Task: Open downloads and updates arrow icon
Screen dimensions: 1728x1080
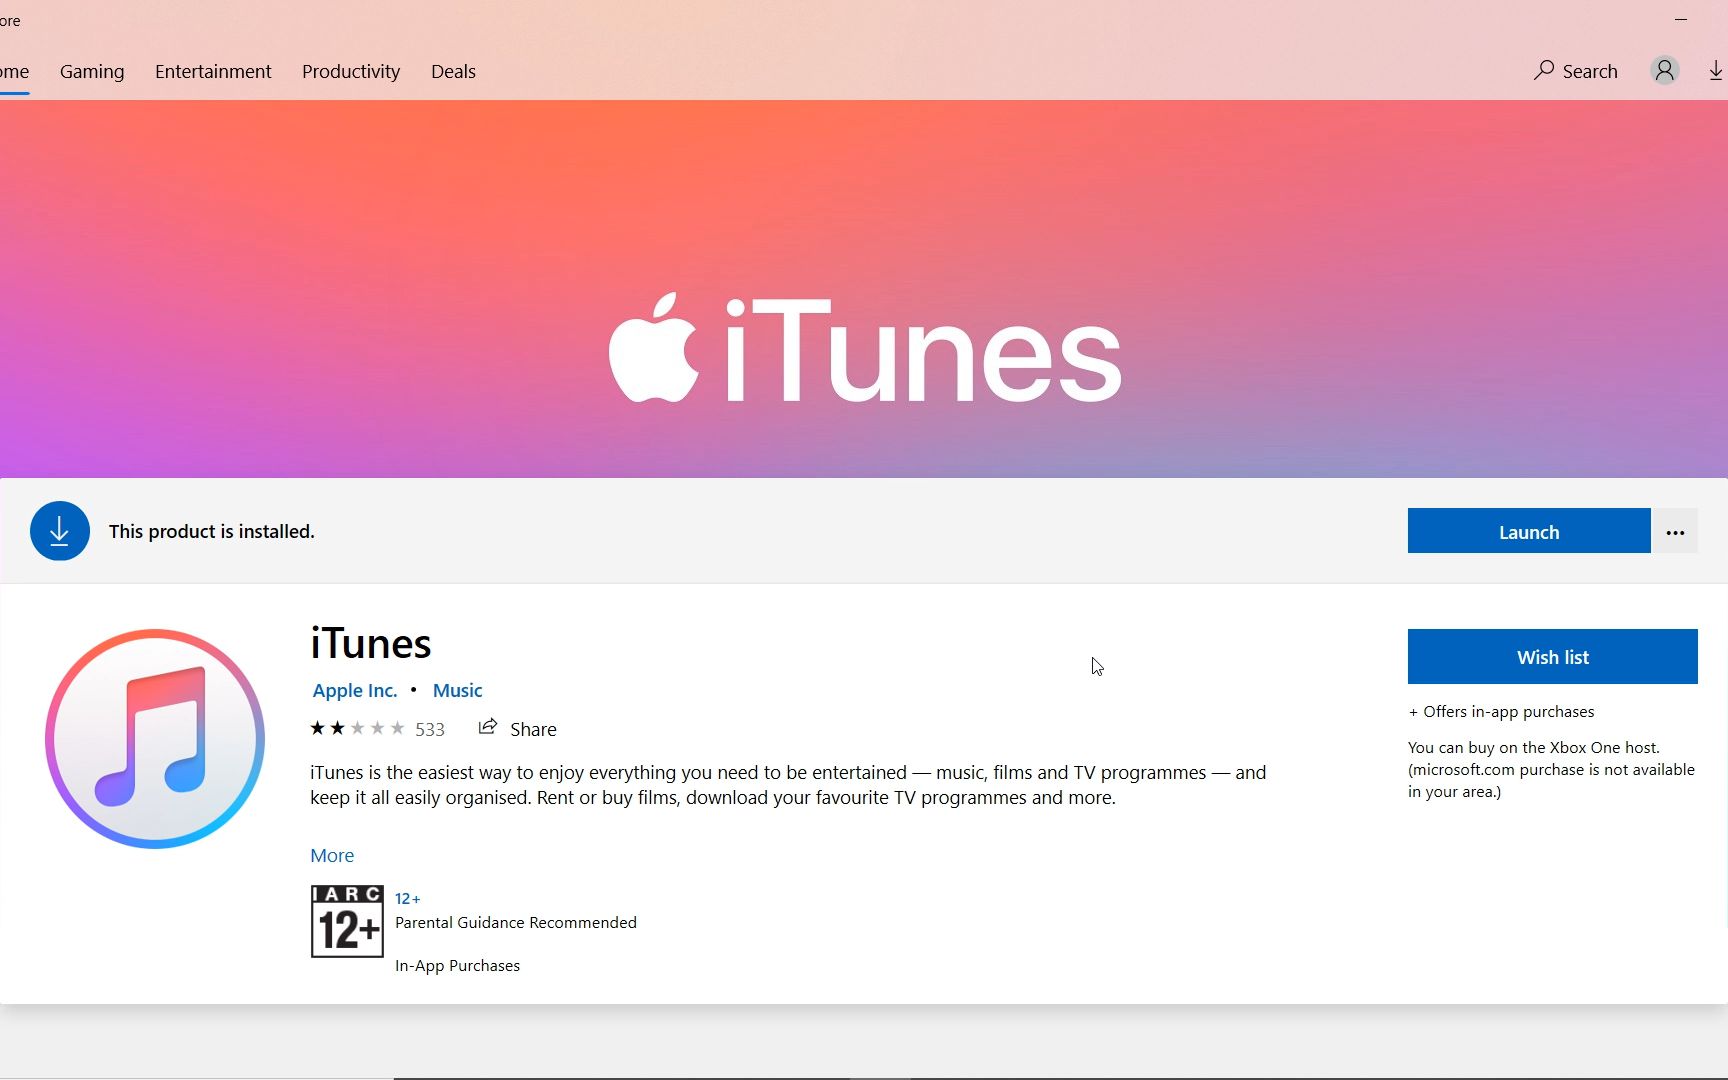Action: point(1716,71)
